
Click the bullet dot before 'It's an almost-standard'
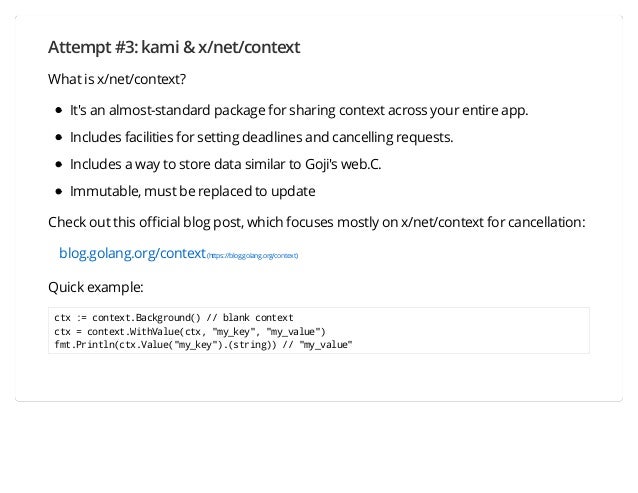pos(59,110)
